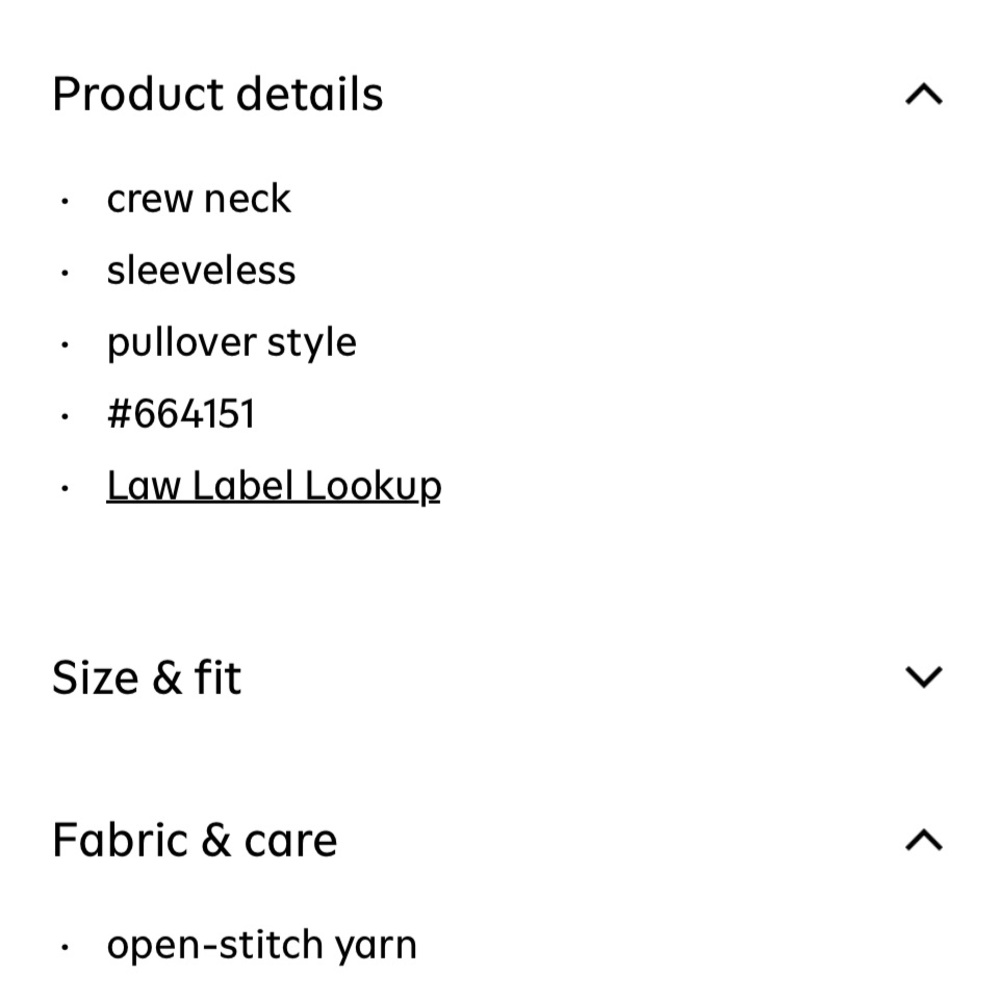Expand Size & fit using its down chevron
1000x1000 pixels.
pos(923,677)
